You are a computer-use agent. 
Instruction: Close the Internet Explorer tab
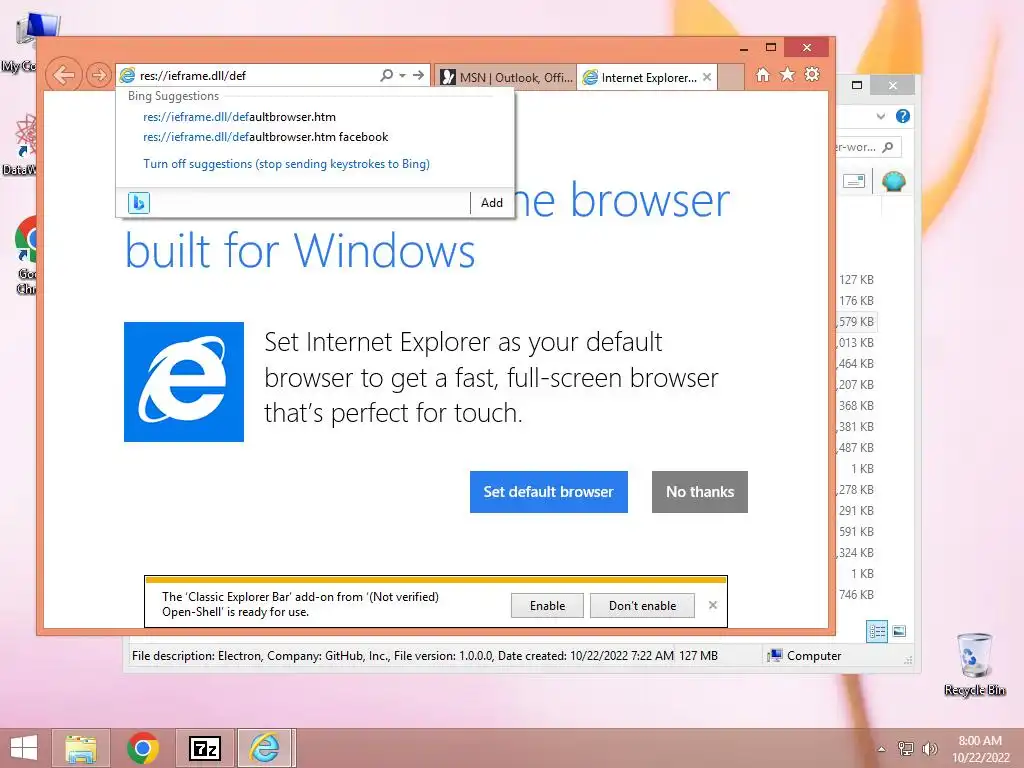click(707, 77)
